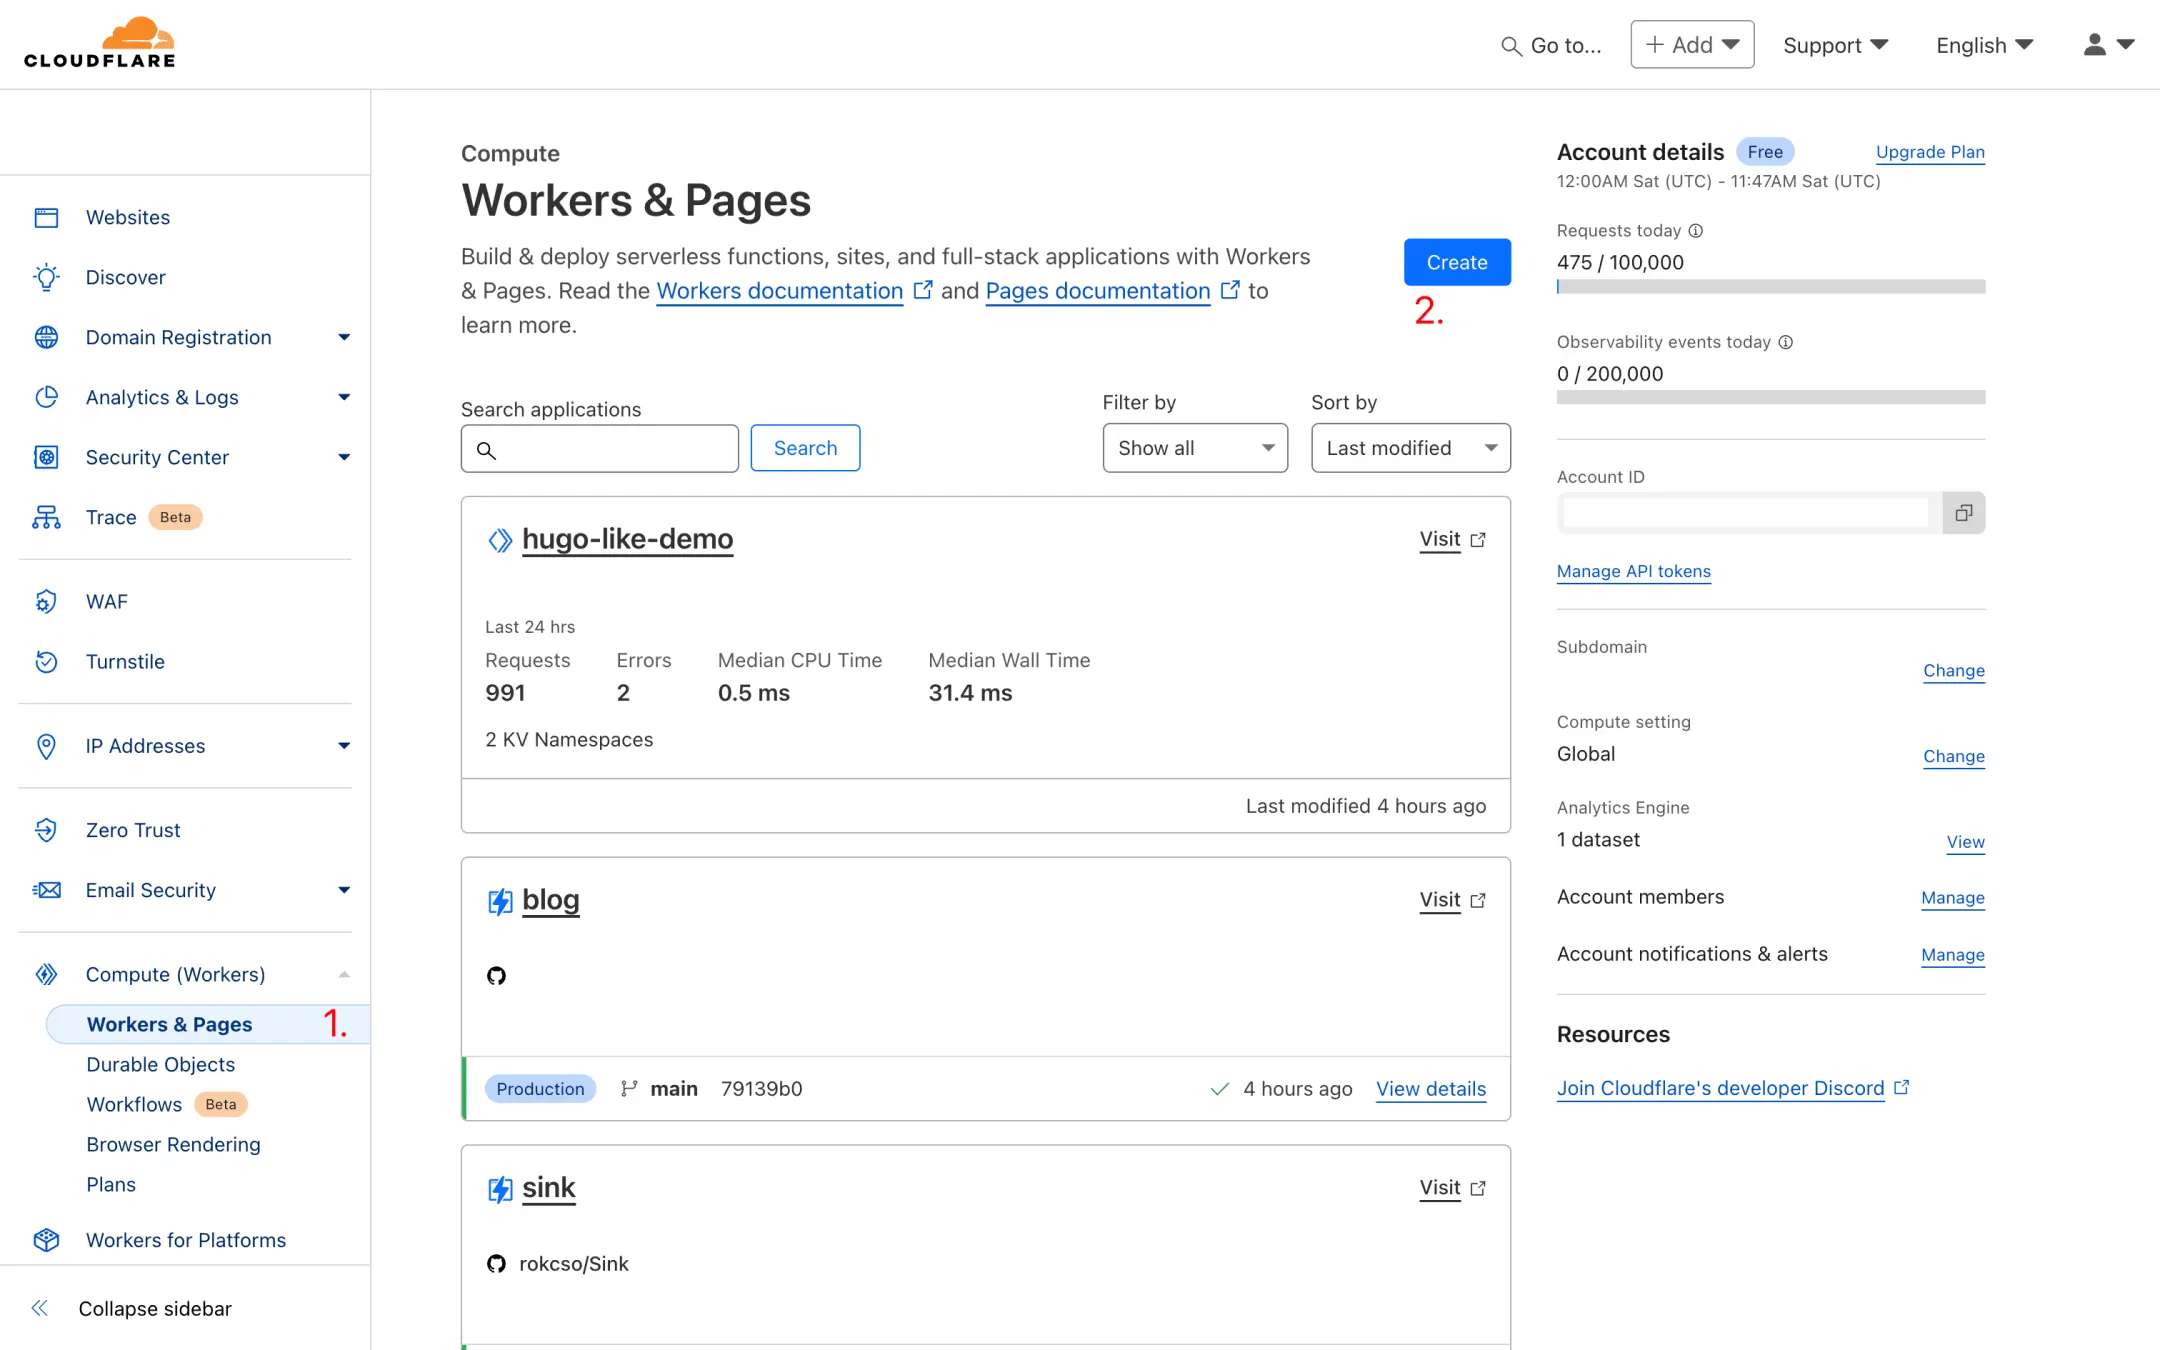Open the Support dropdown

point(1835,45)
